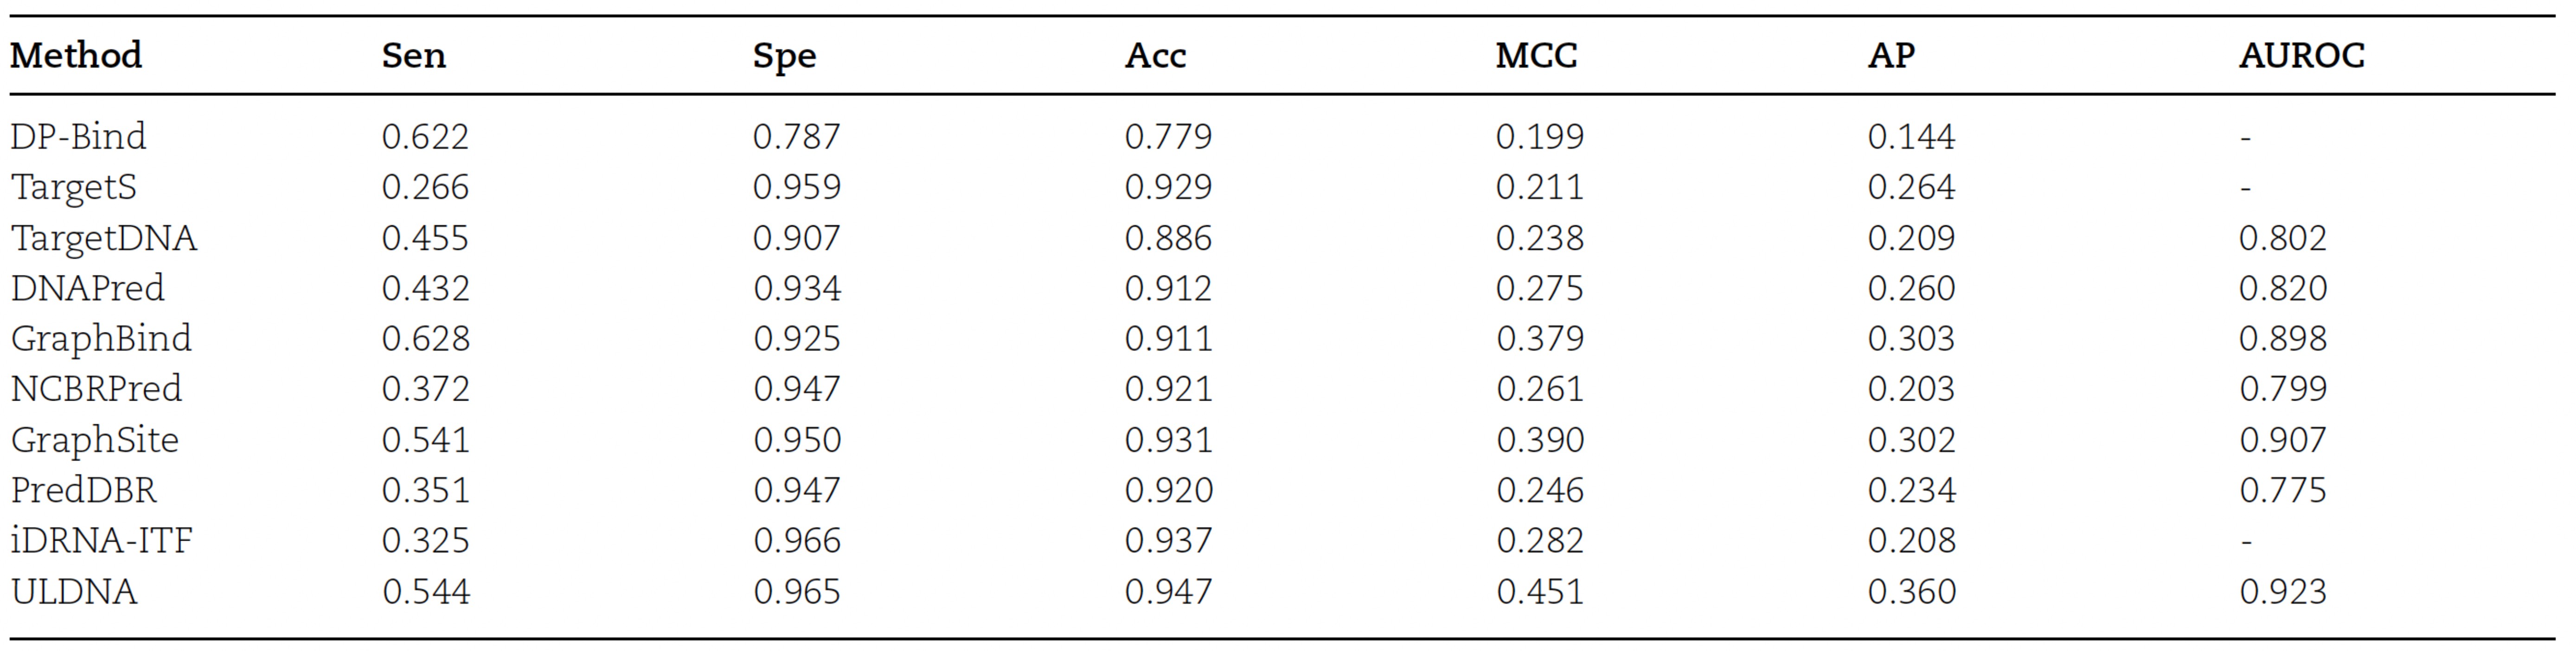Select the DNAPred row label
The image size is (2576, 651).
(x=87, y=288)
